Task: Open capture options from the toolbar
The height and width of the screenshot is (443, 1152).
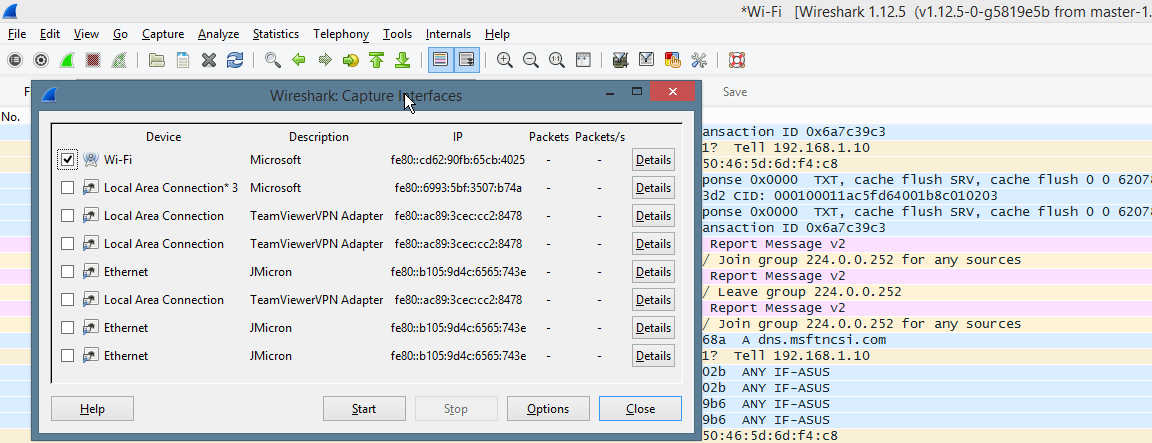Action: [41, 60]
